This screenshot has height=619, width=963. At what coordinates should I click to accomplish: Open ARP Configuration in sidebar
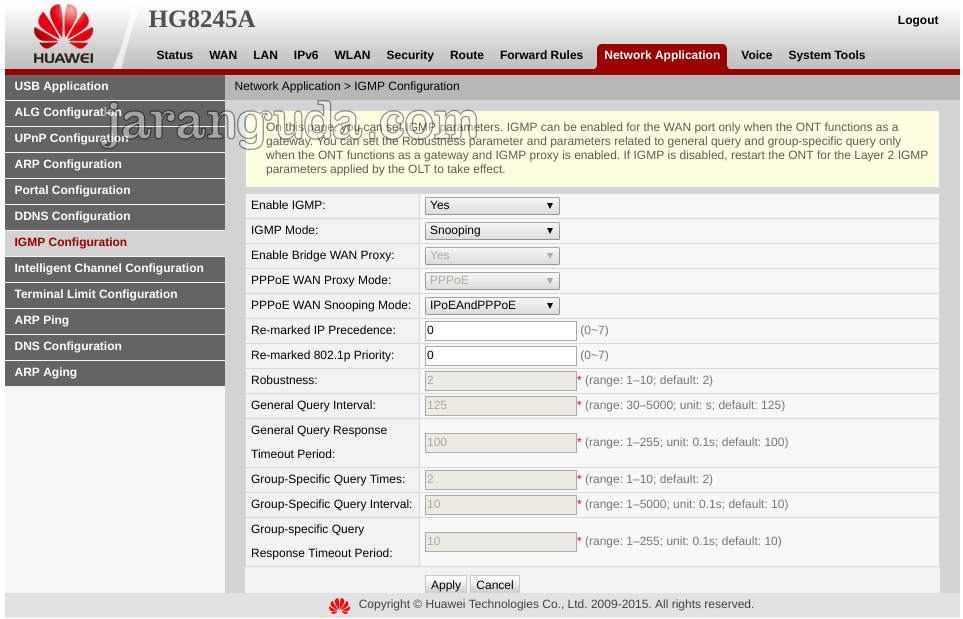click(115, 165)
